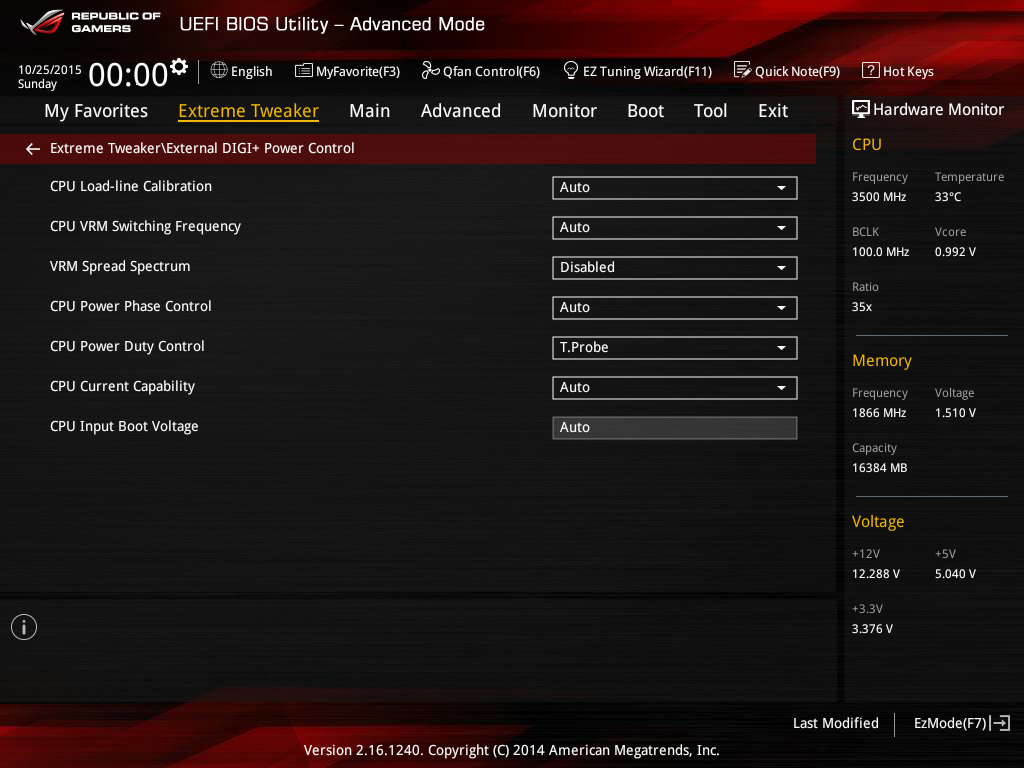Switch to EzMode(F7)
Screen dimensions: 1024x768
pyautogui.click(x=961, y=723)
